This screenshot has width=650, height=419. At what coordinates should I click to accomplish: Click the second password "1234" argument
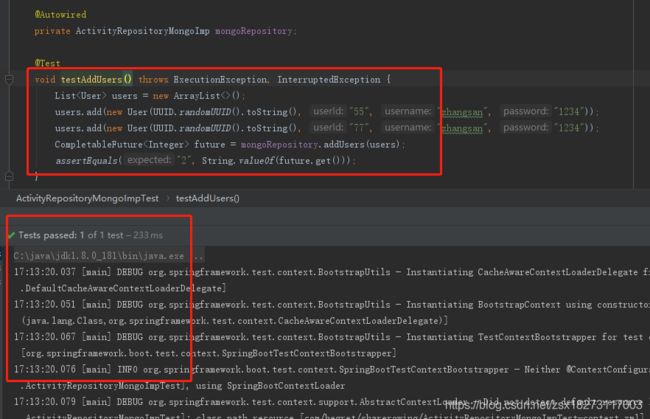[569, 128]
